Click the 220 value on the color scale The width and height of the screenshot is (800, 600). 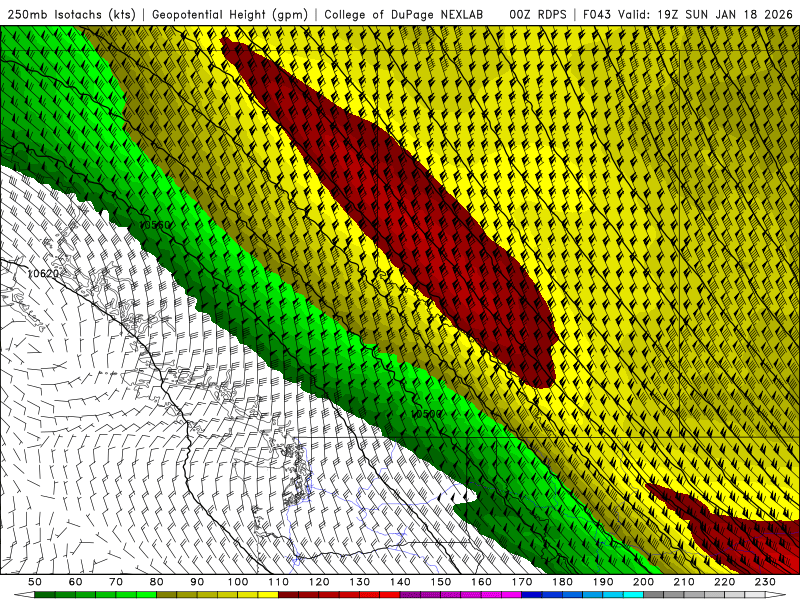coord(724,582)
